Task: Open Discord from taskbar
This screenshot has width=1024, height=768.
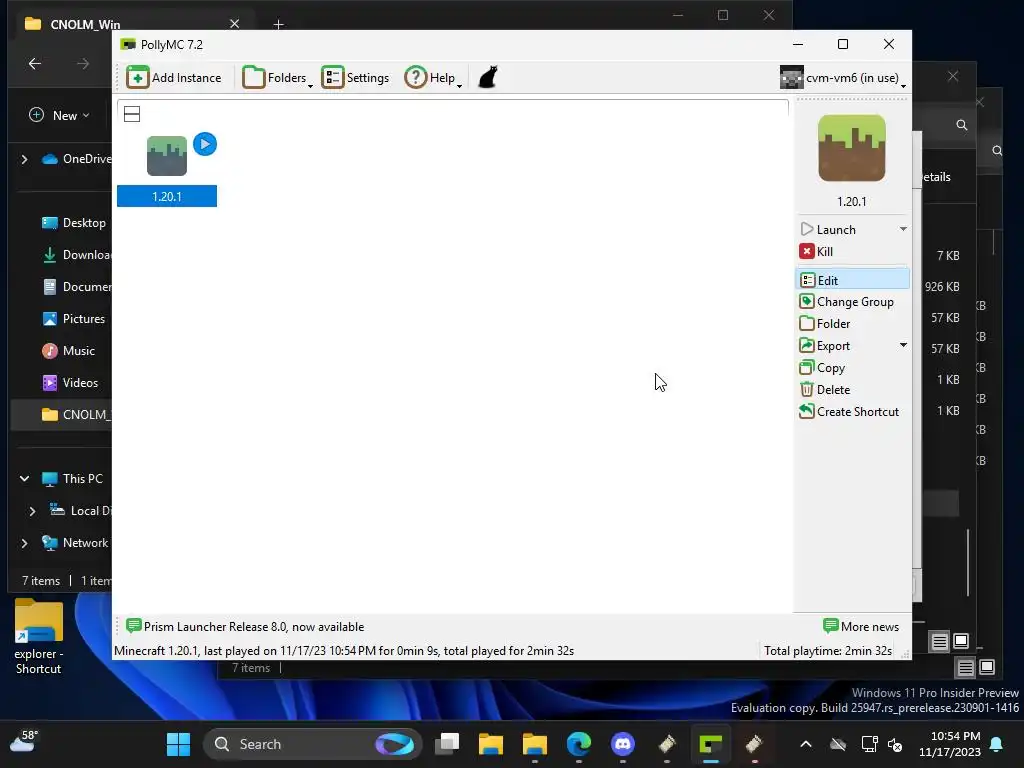Action: point(622,744)
